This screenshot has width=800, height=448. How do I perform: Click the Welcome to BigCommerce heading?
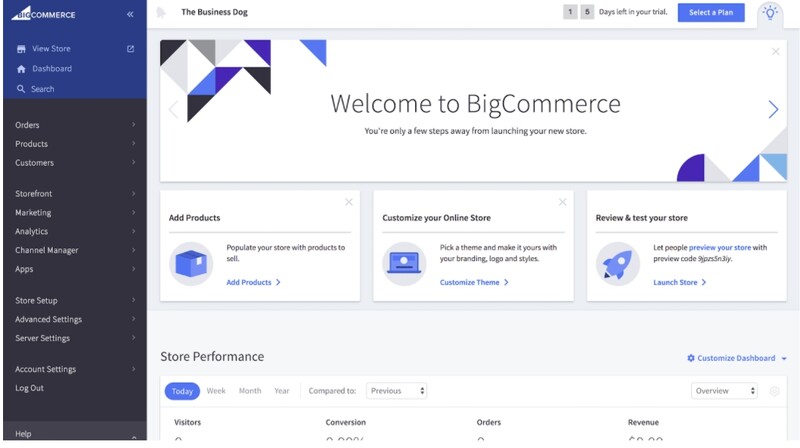(x=476, y=104)
